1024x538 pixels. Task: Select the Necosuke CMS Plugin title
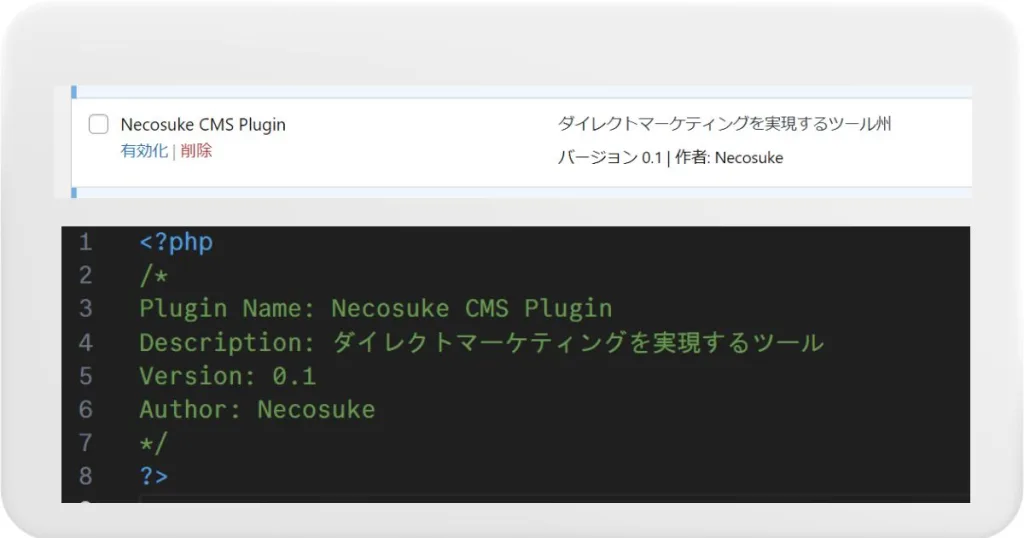[203, 124]
